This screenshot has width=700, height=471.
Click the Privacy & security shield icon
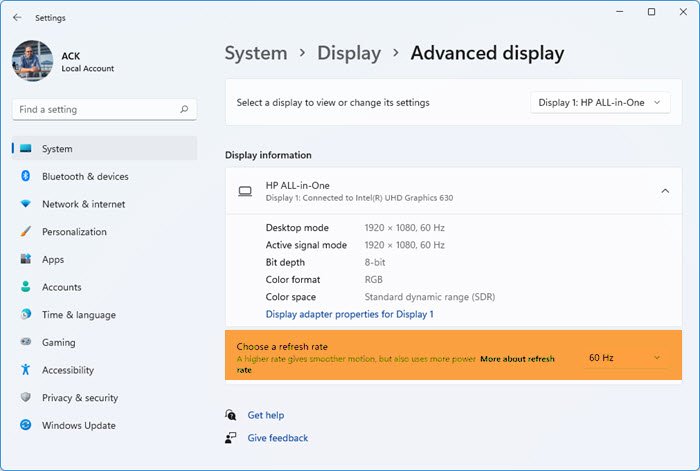[26, 398]
